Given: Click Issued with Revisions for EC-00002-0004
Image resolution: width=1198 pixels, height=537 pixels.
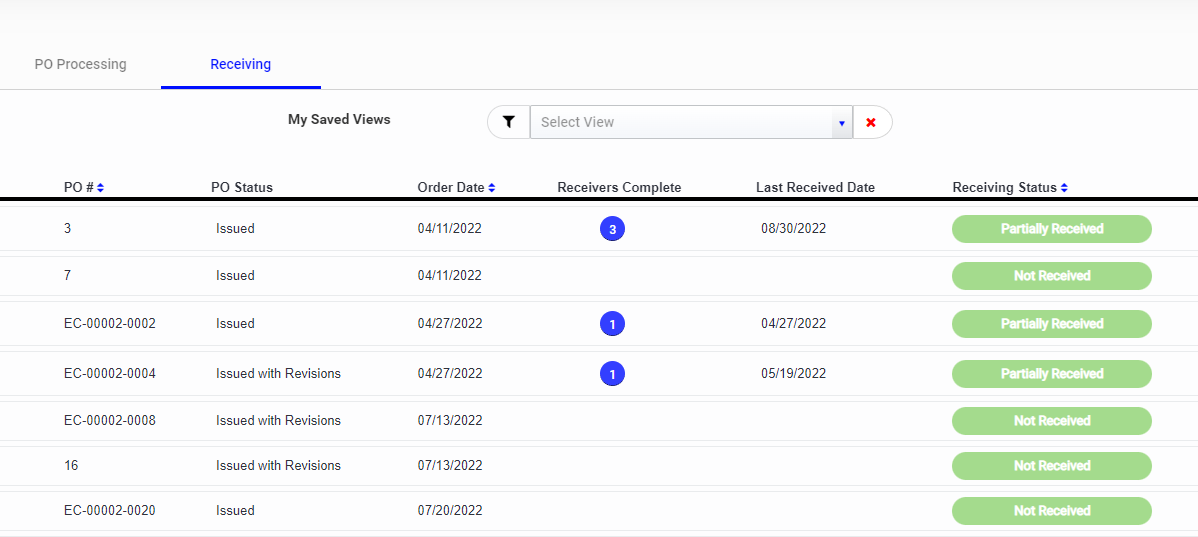Looking at the screenshot, I should click(278, 374).
